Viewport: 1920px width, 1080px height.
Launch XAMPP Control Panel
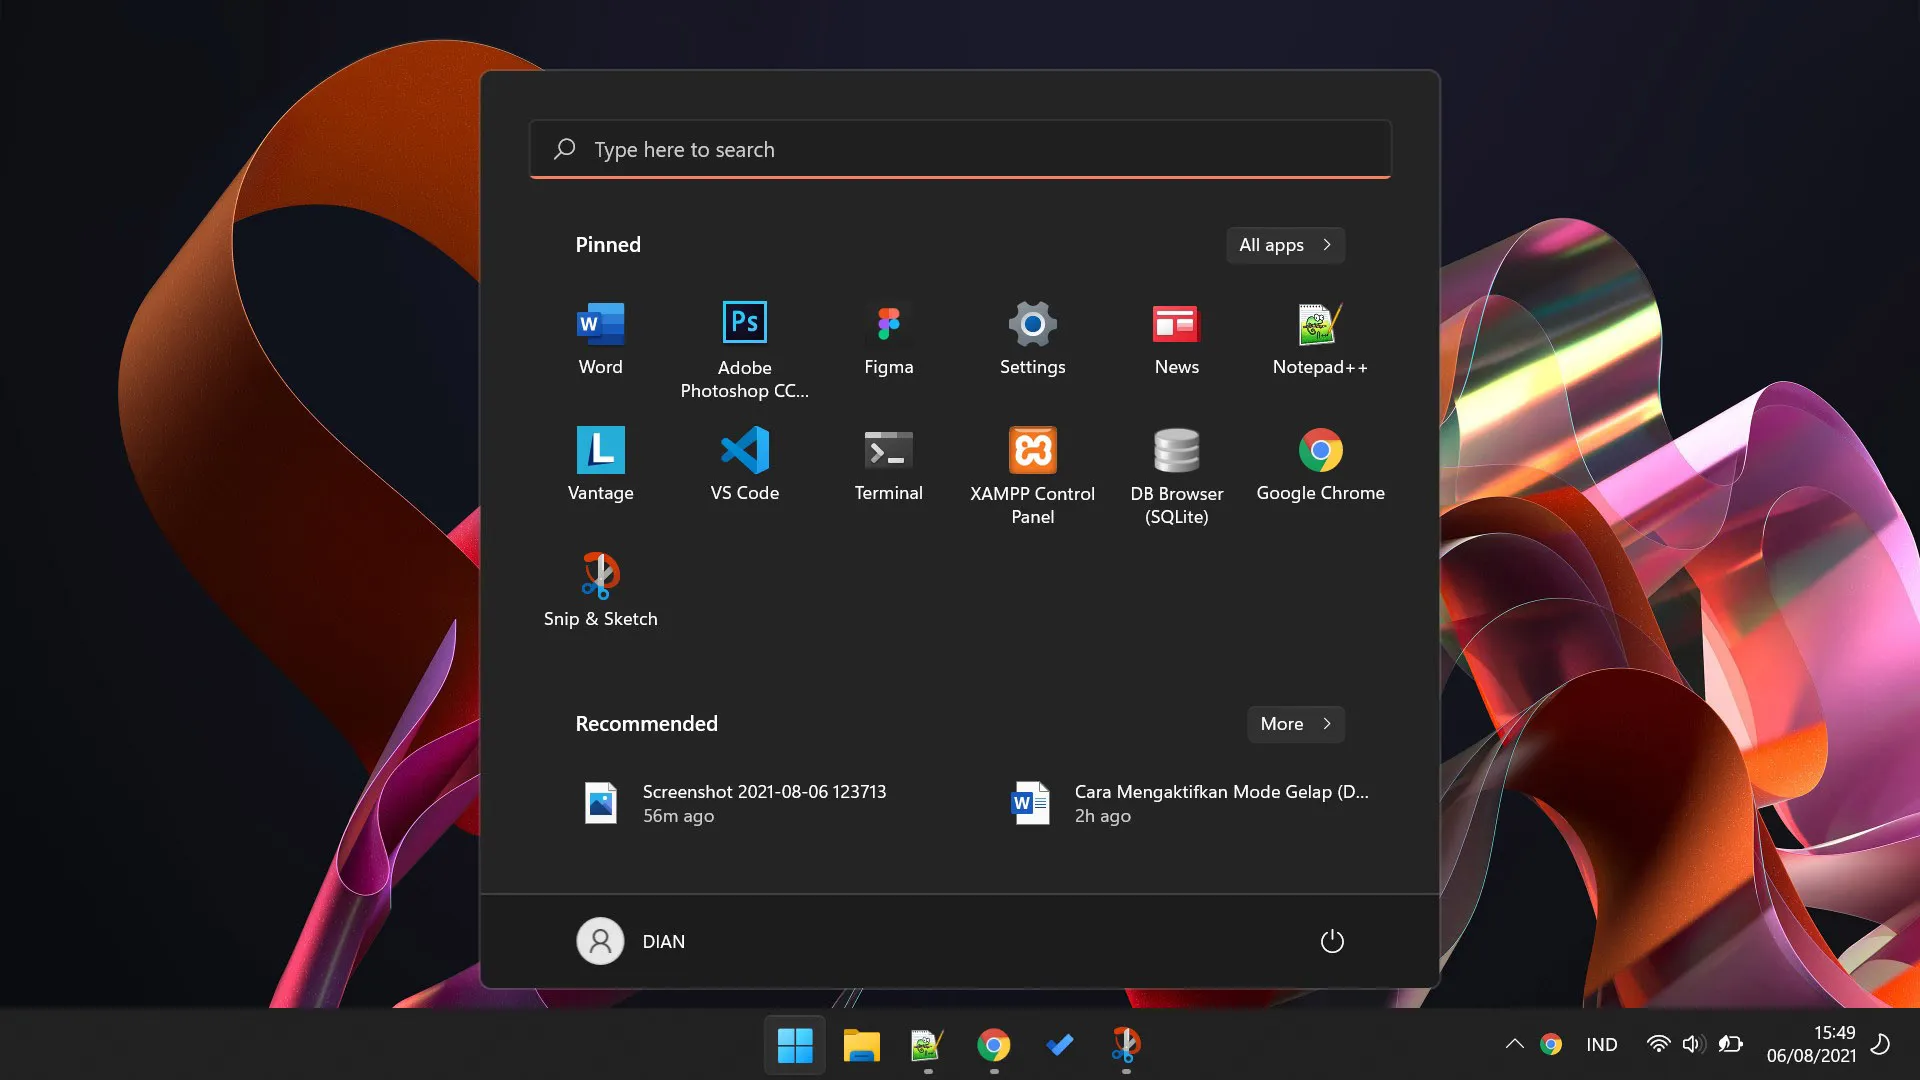click(x=1032, y=474)
